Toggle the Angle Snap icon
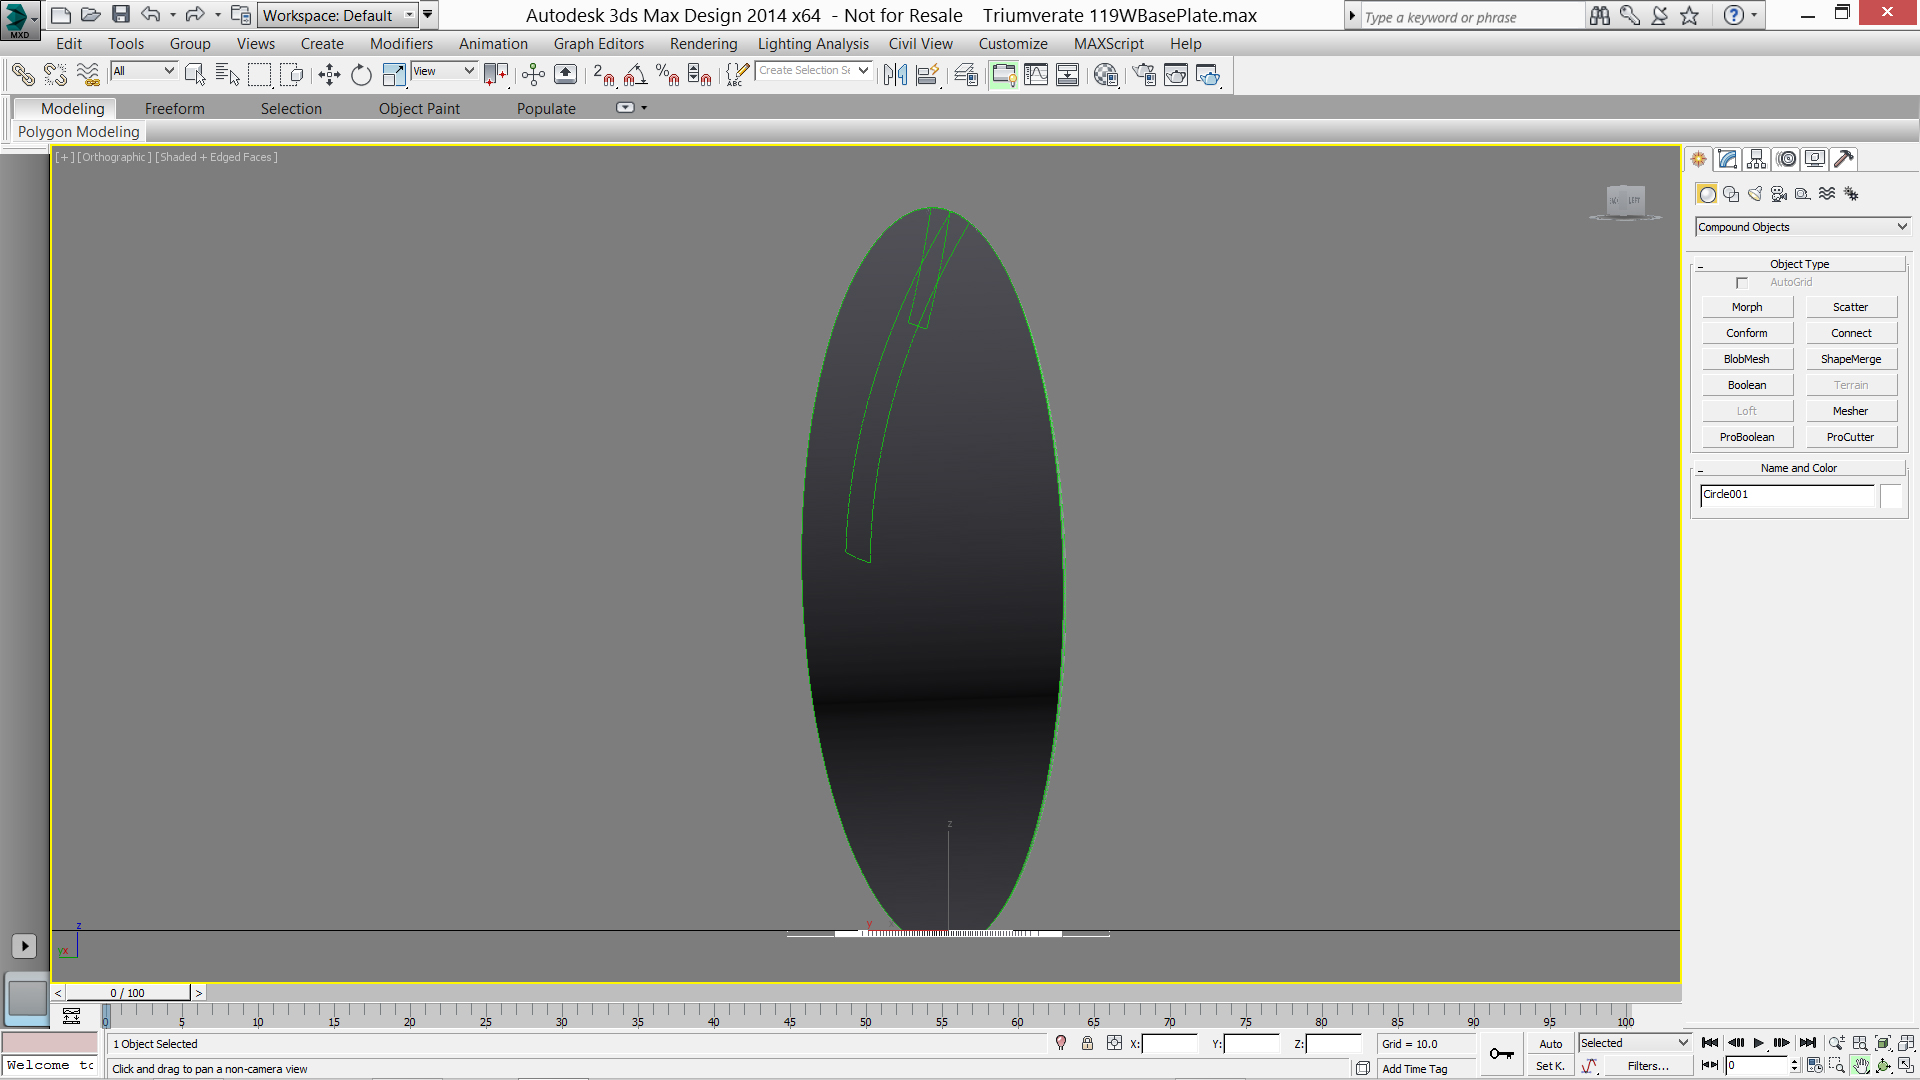Viewport: 1920px width, 1080px height. coord(635,75)
